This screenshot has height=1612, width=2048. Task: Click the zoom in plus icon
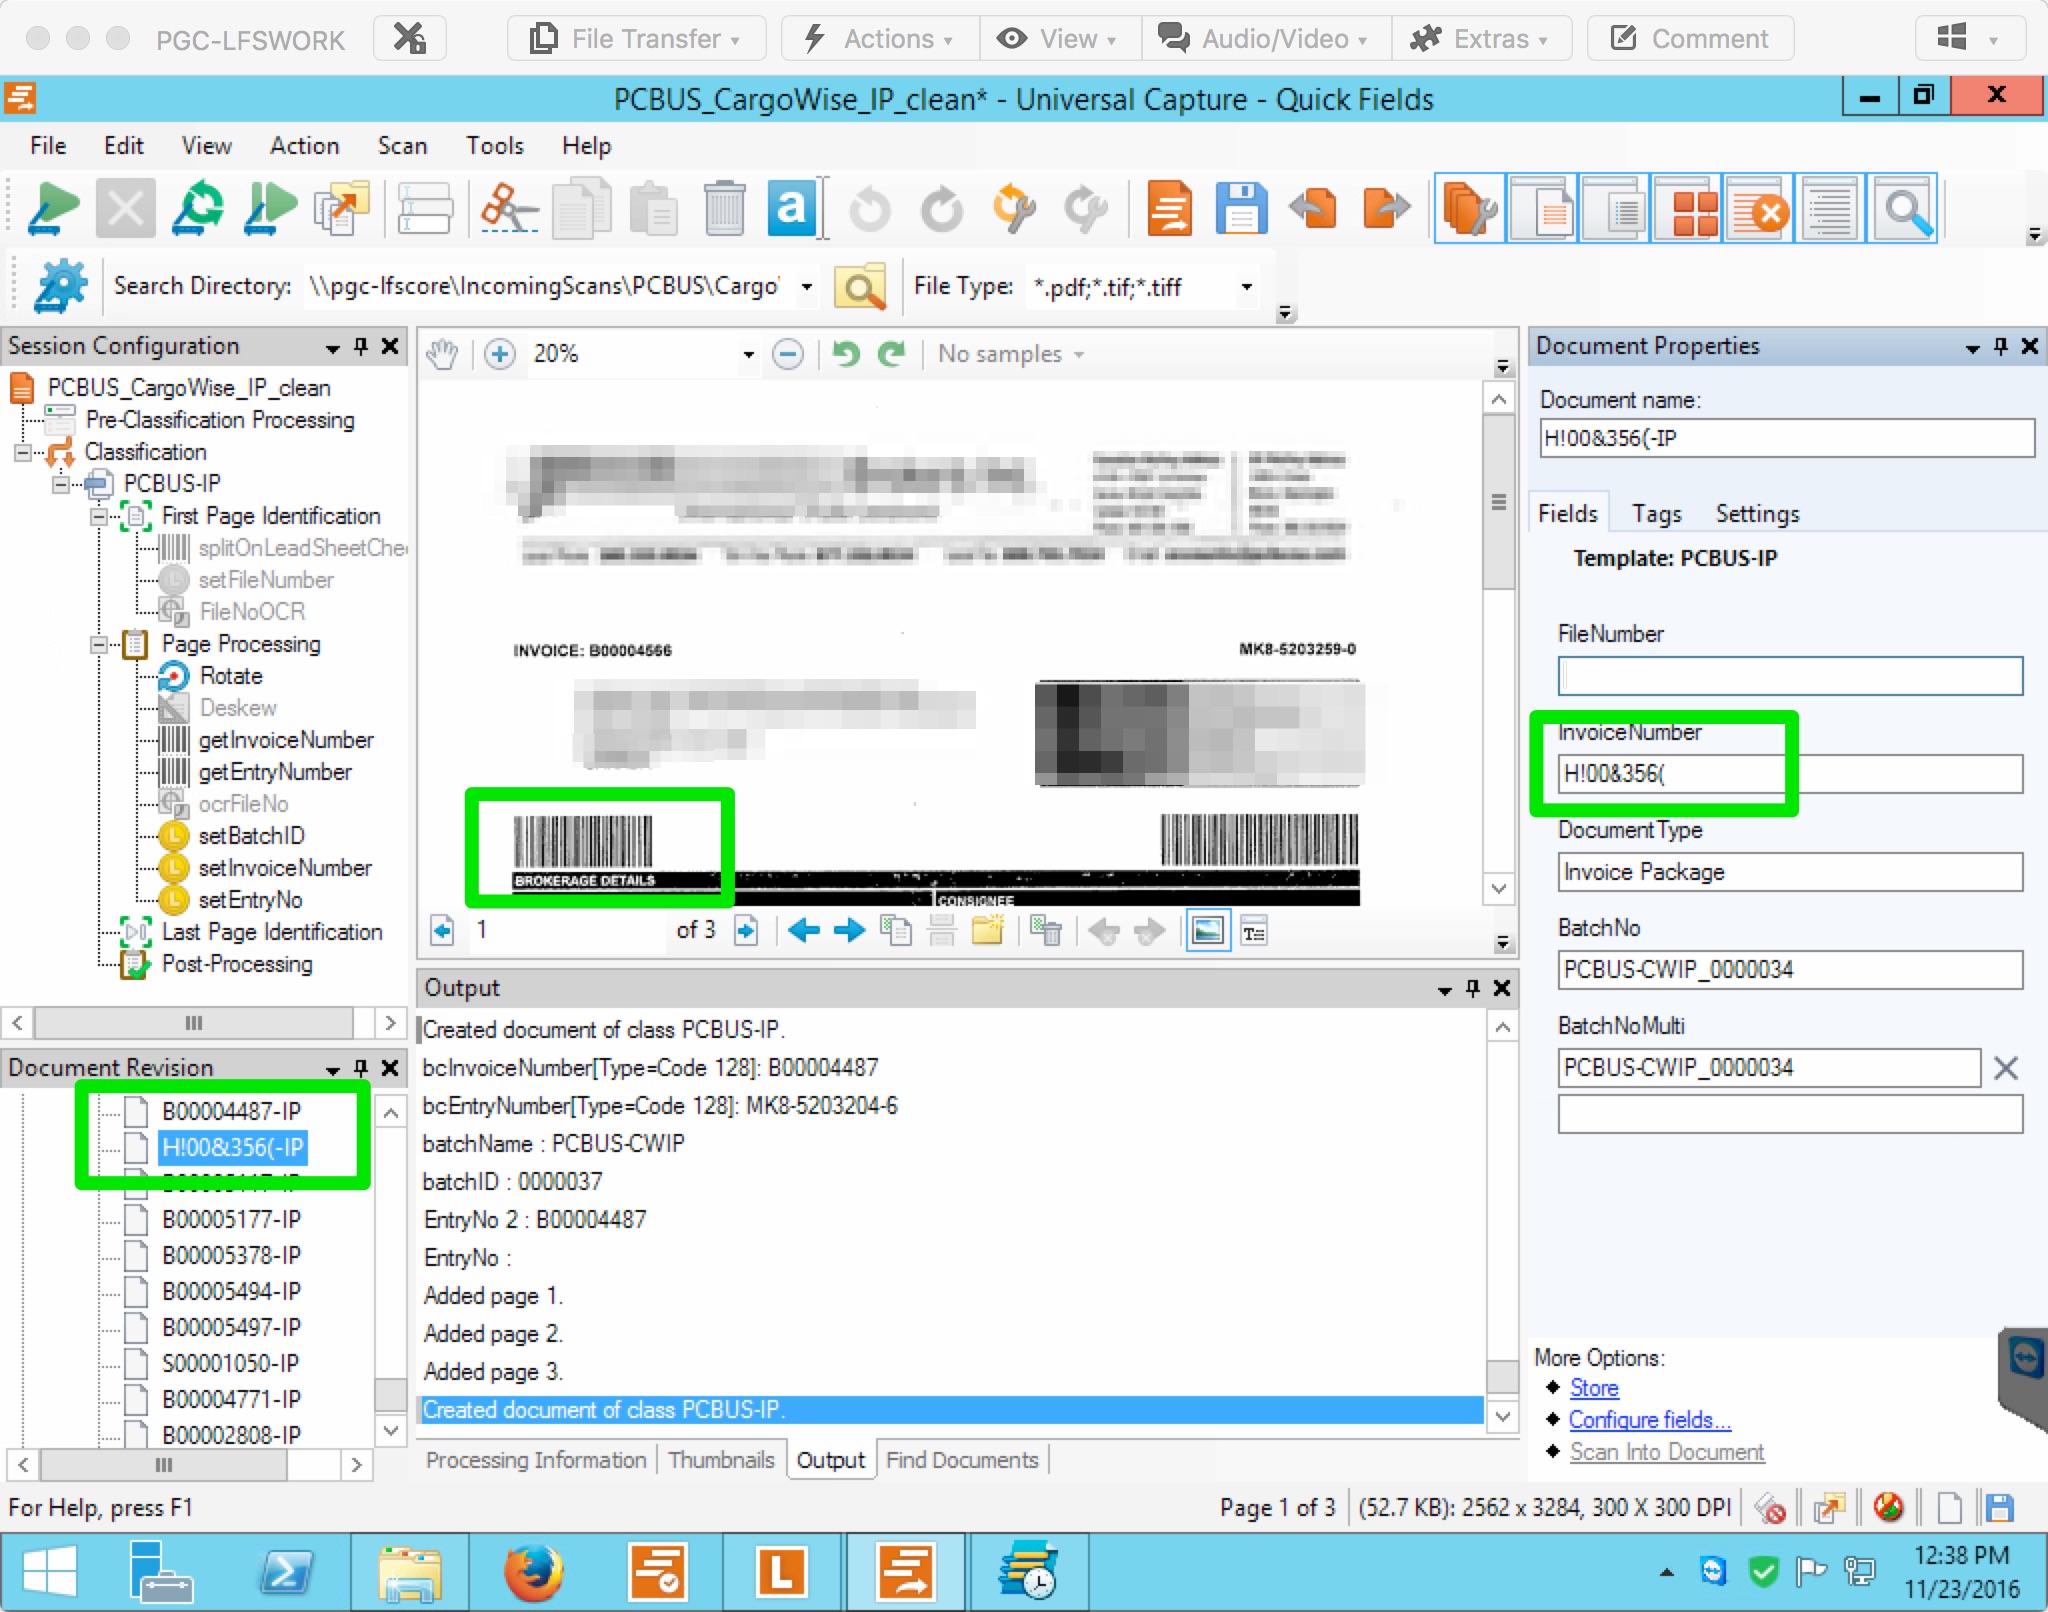pos(500,354)
